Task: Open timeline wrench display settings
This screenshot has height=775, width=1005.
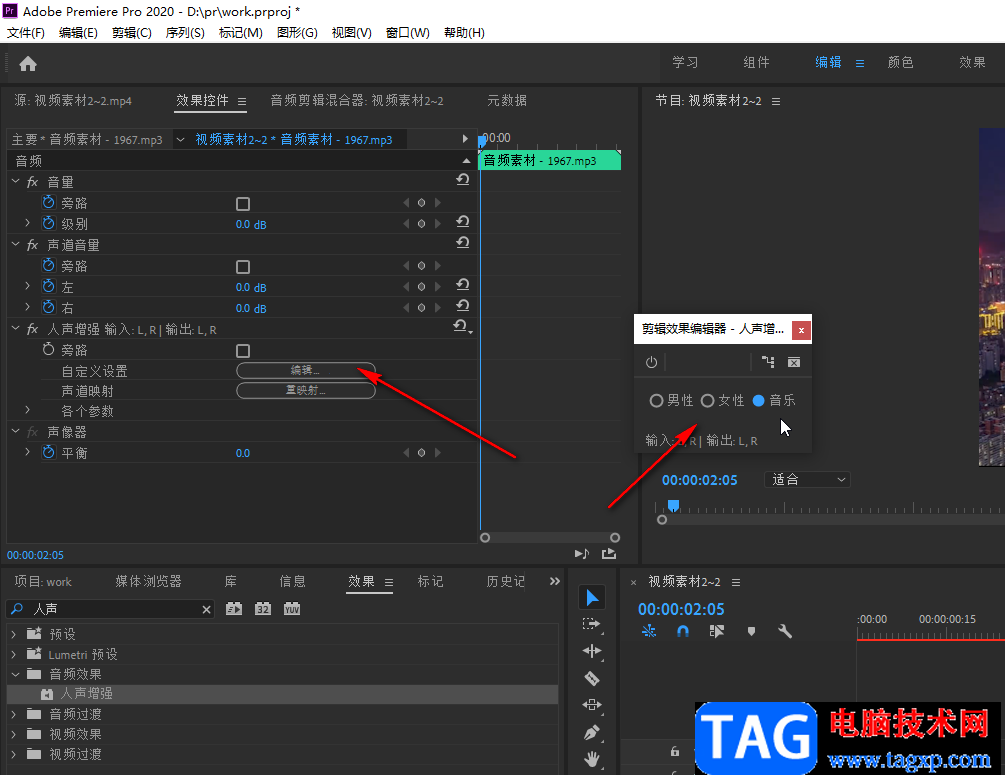Action: [x=785, y=631]
